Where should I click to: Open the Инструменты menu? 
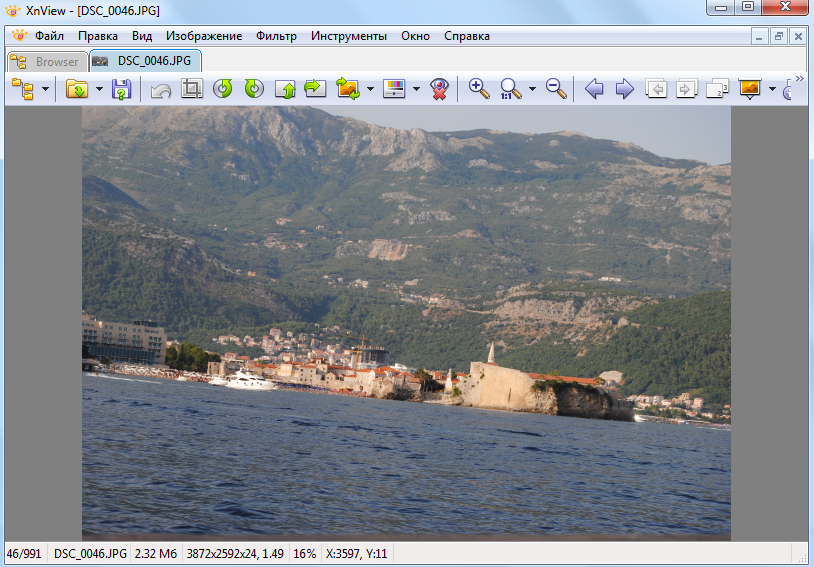click(349, 36)
